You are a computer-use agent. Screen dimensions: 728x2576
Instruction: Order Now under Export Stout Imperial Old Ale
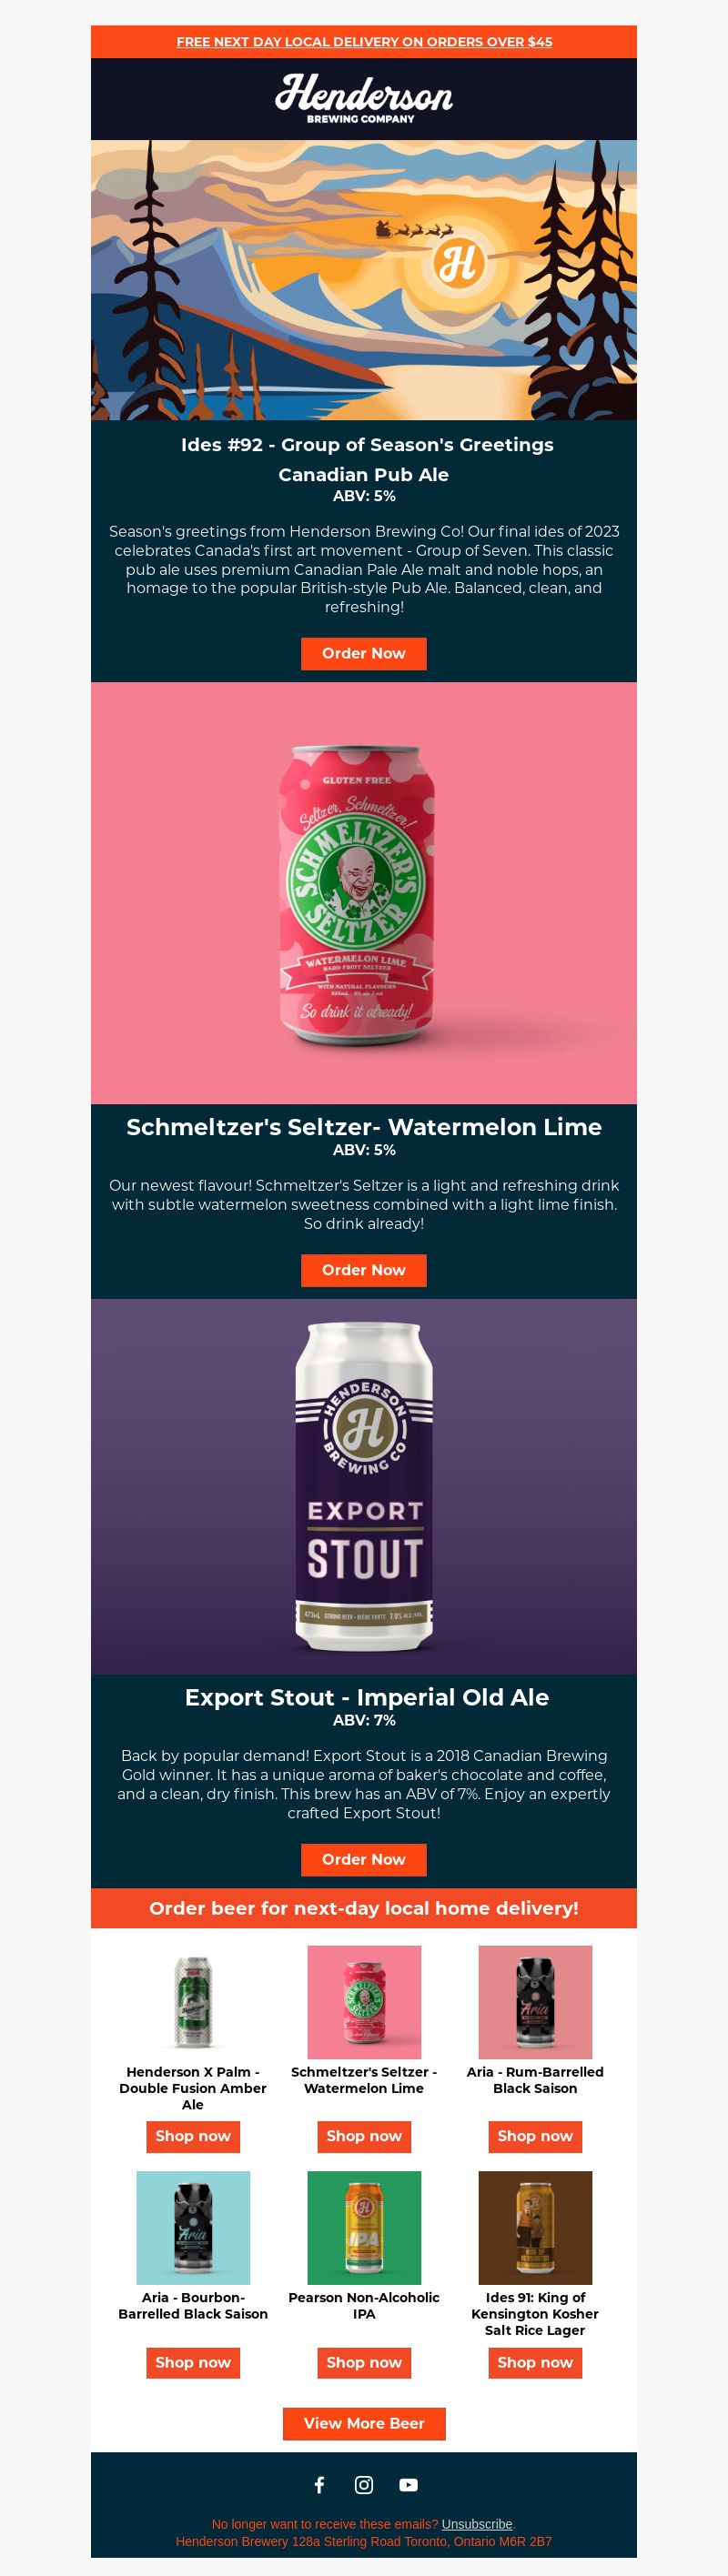click(364, 1859)
